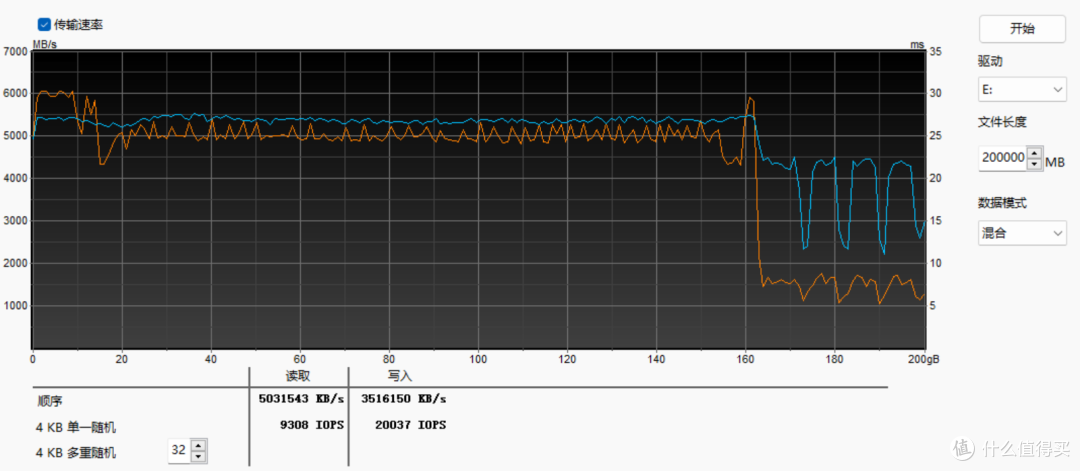Select the 4 KB 多重随机 row label
Screen dimensions: 1080x471
[76, 452]
